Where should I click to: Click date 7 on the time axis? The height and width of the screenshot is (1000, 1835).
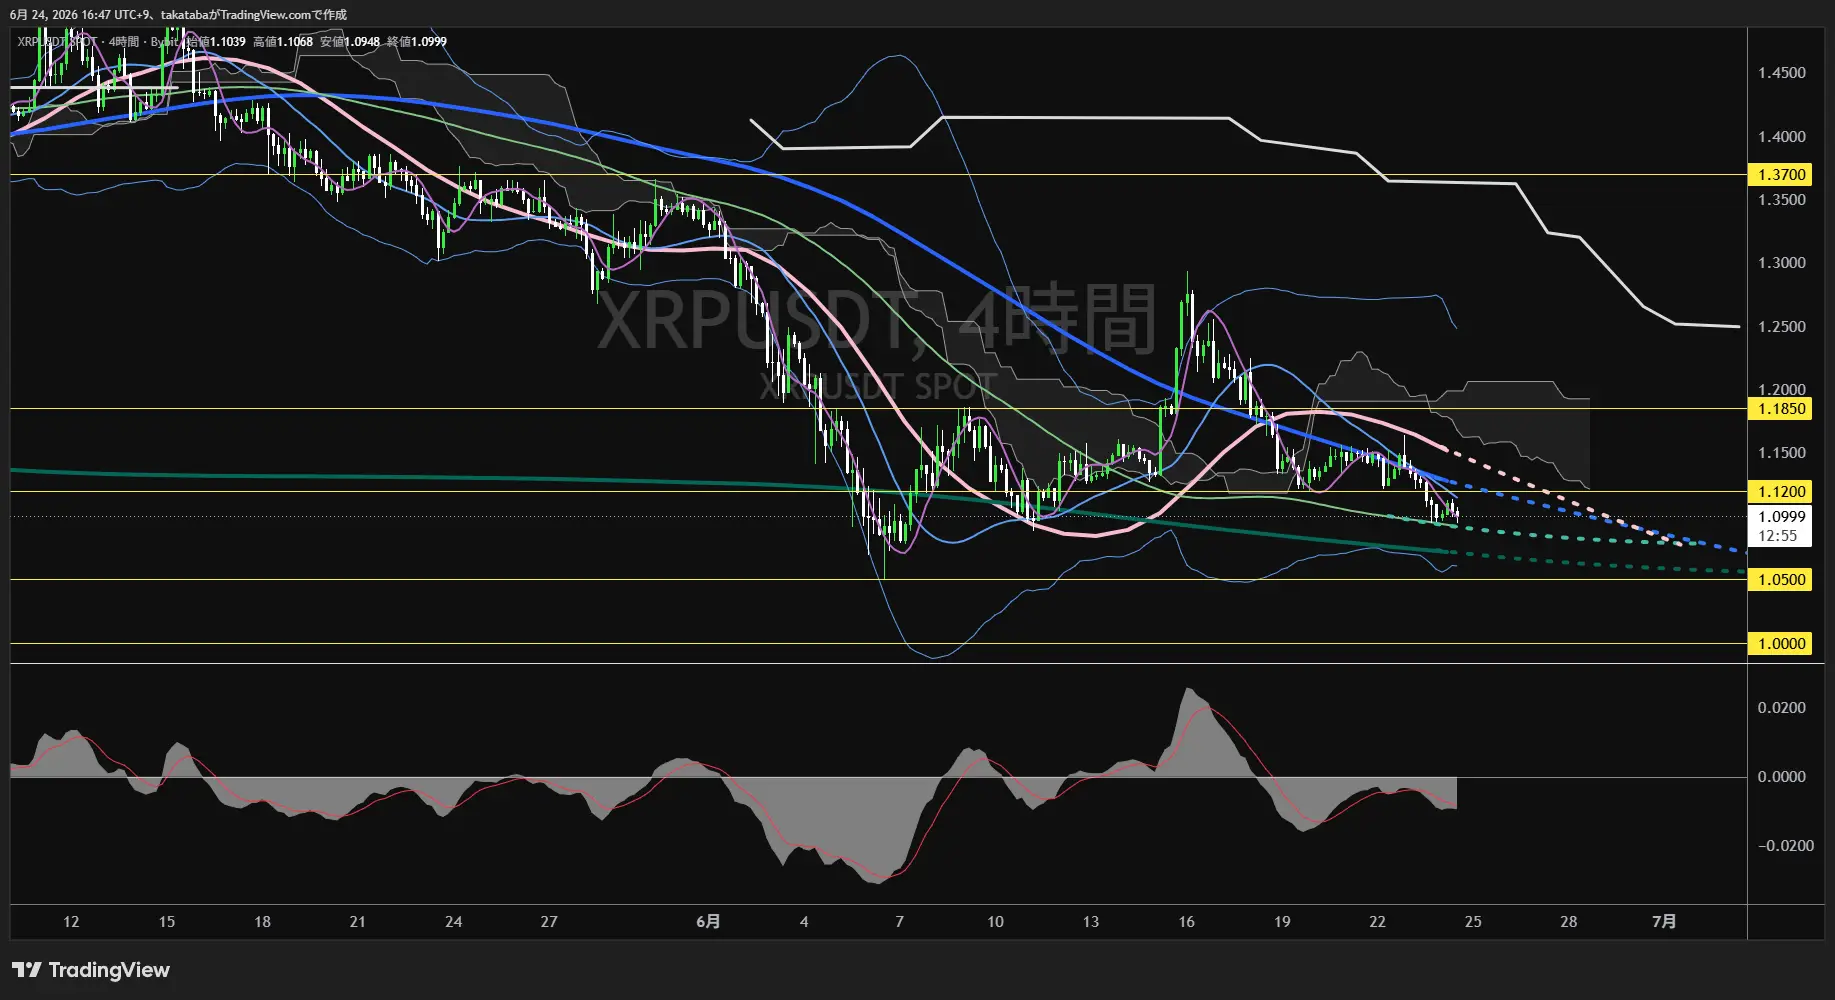pyautogui.click(x=900, y=922)
